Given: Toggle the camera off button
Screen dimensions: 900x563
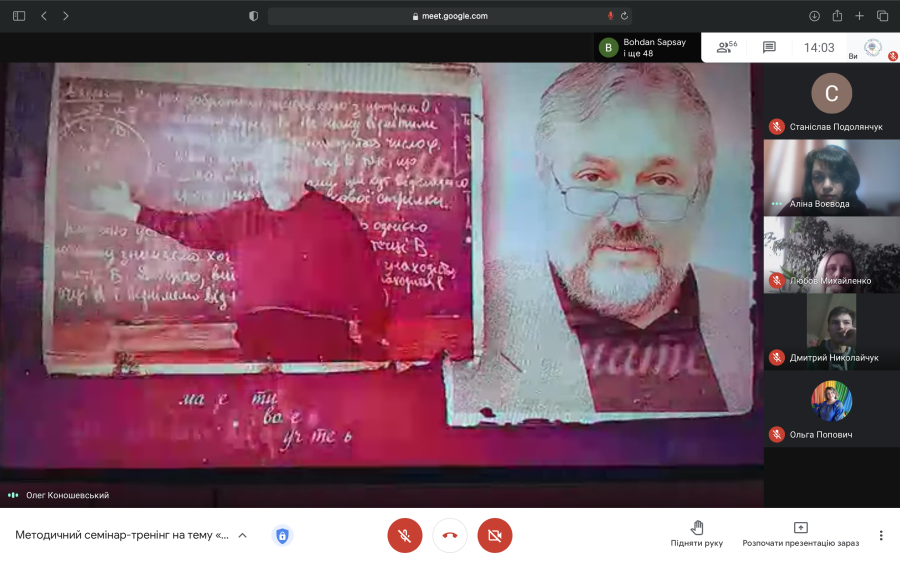Looking at the screenshot, I should (495, 535).
